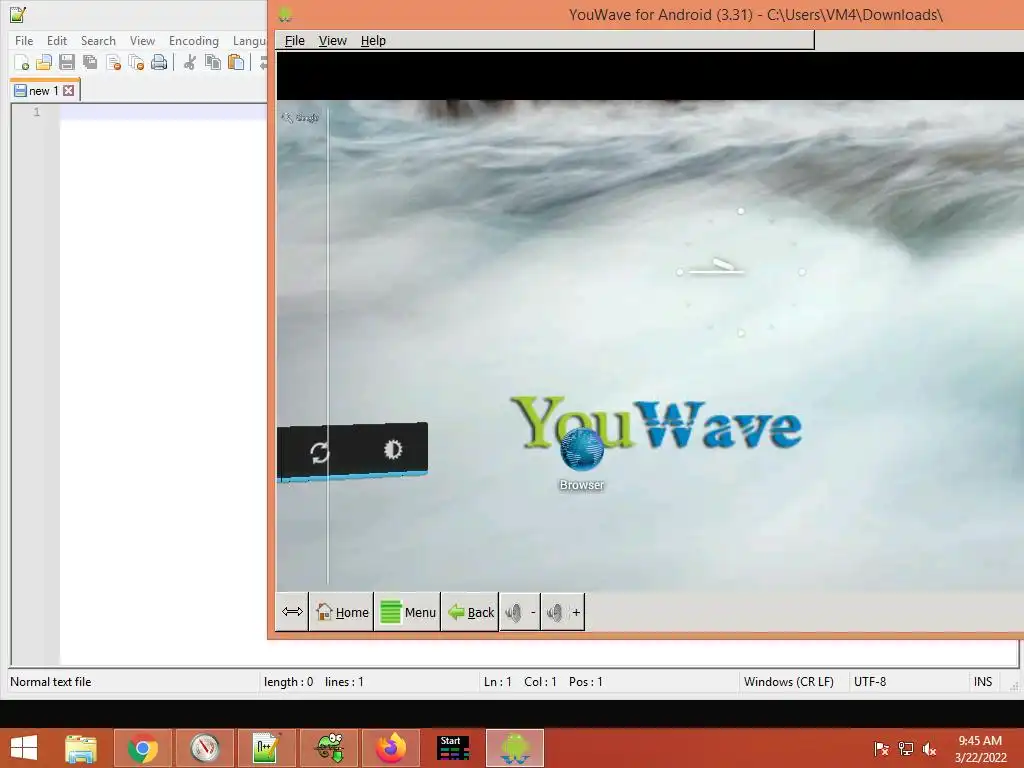1024x768 pixels.
Task: Open the Notepad++ View menu
Action: click(x=142, y=40)
